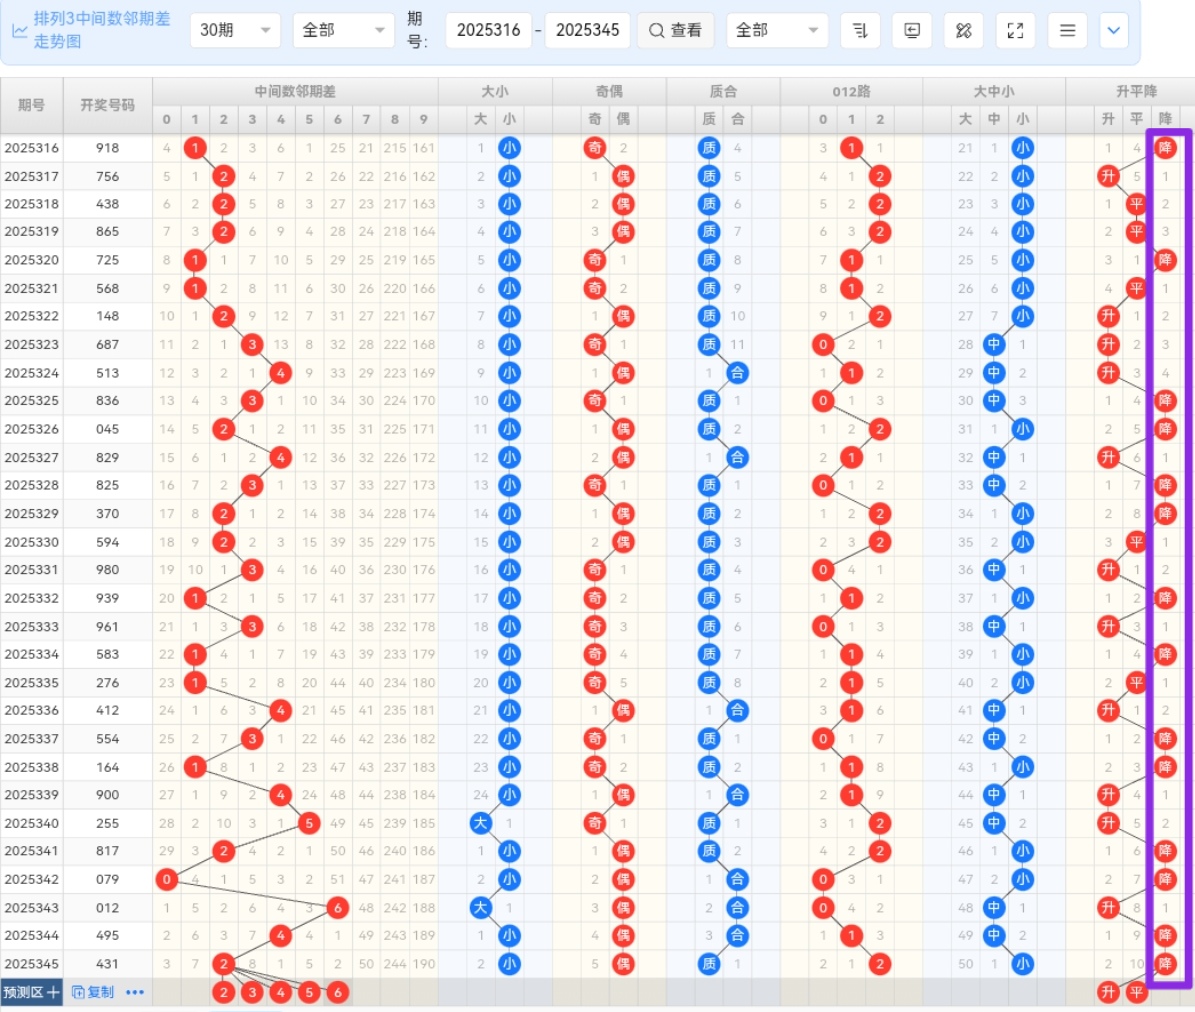
Task: Click the red 2 ball in row 2025345 difference column
Action: (223, 964)
